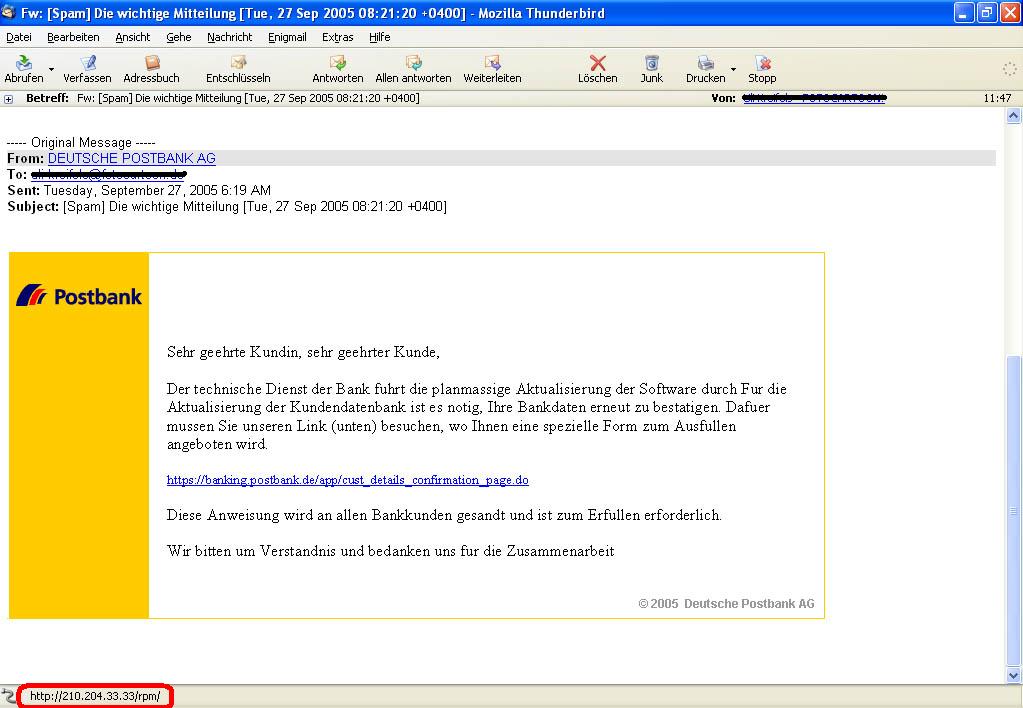Expand the full headers next to Betreff

click(8, 99)
